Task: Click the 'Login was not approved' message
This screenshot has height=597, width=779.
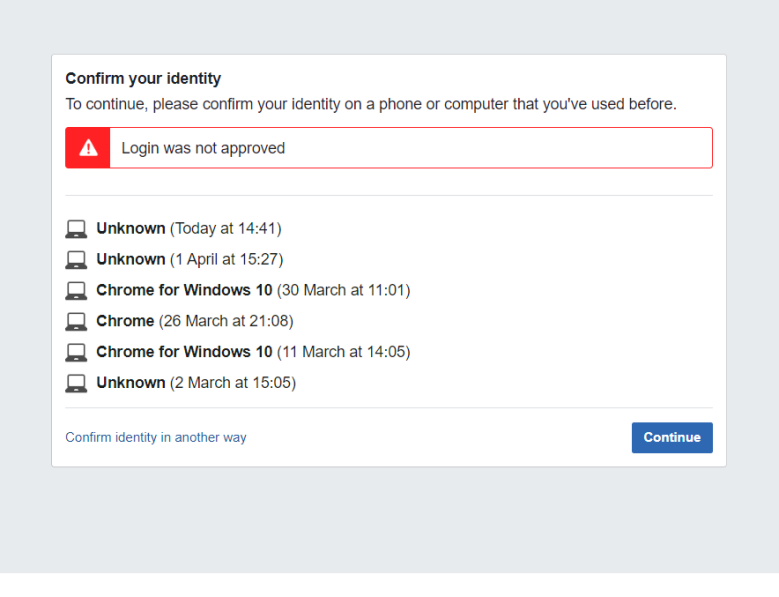Action: (203, 148)
